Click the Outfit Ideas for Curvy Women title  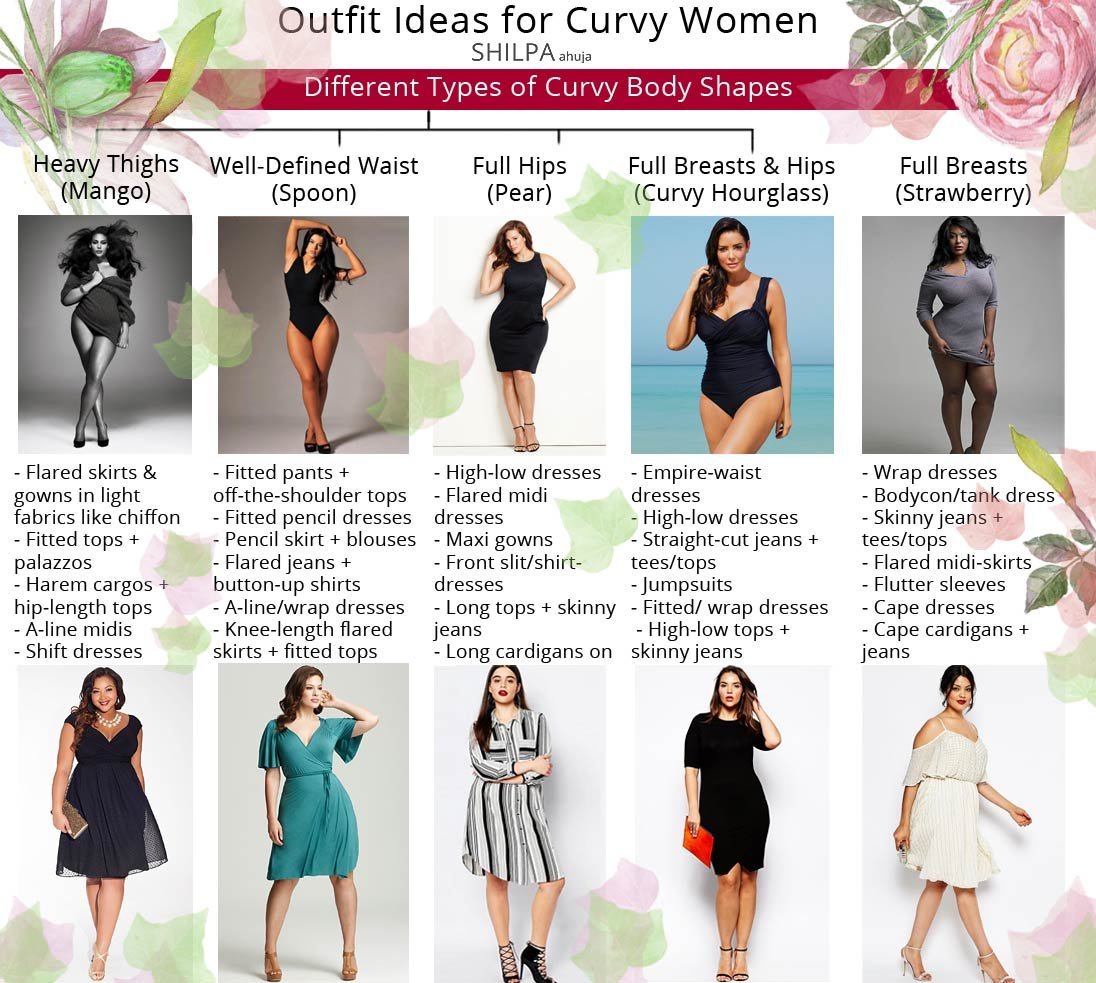(x=548, y=21)
